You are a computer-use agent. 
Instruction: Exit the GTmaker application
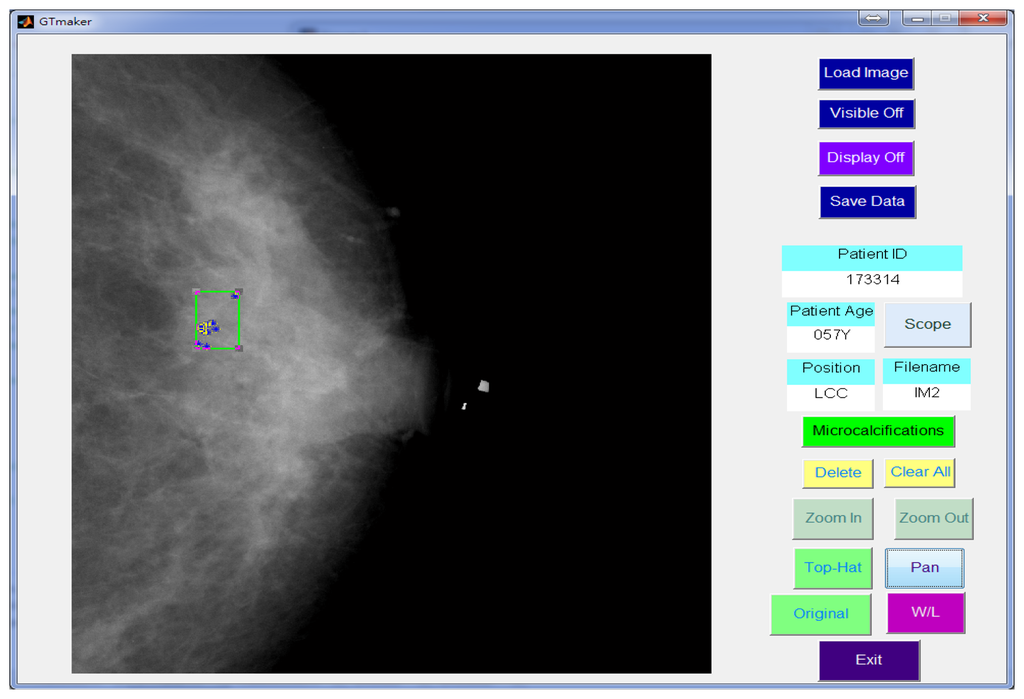coord(869,660)
